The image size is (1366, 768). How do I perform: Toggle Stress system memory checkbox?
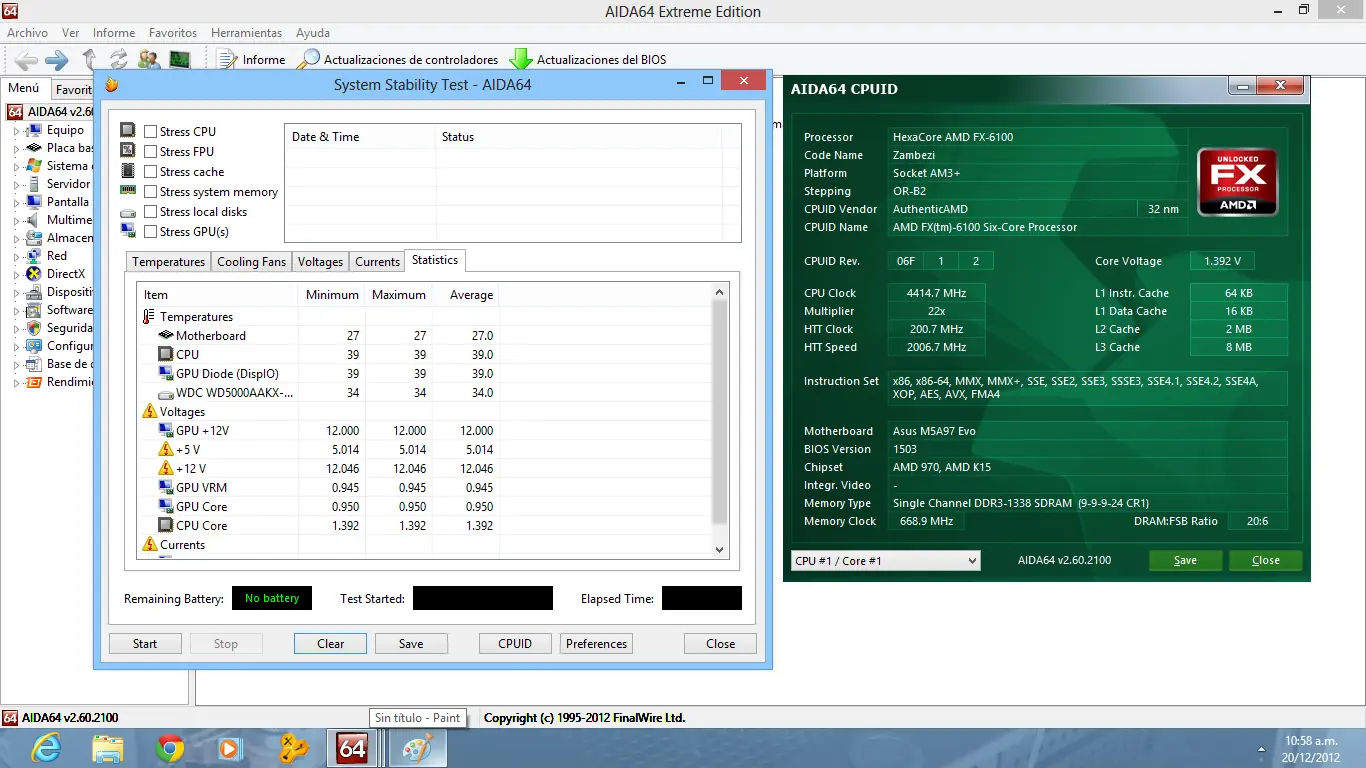150,192
